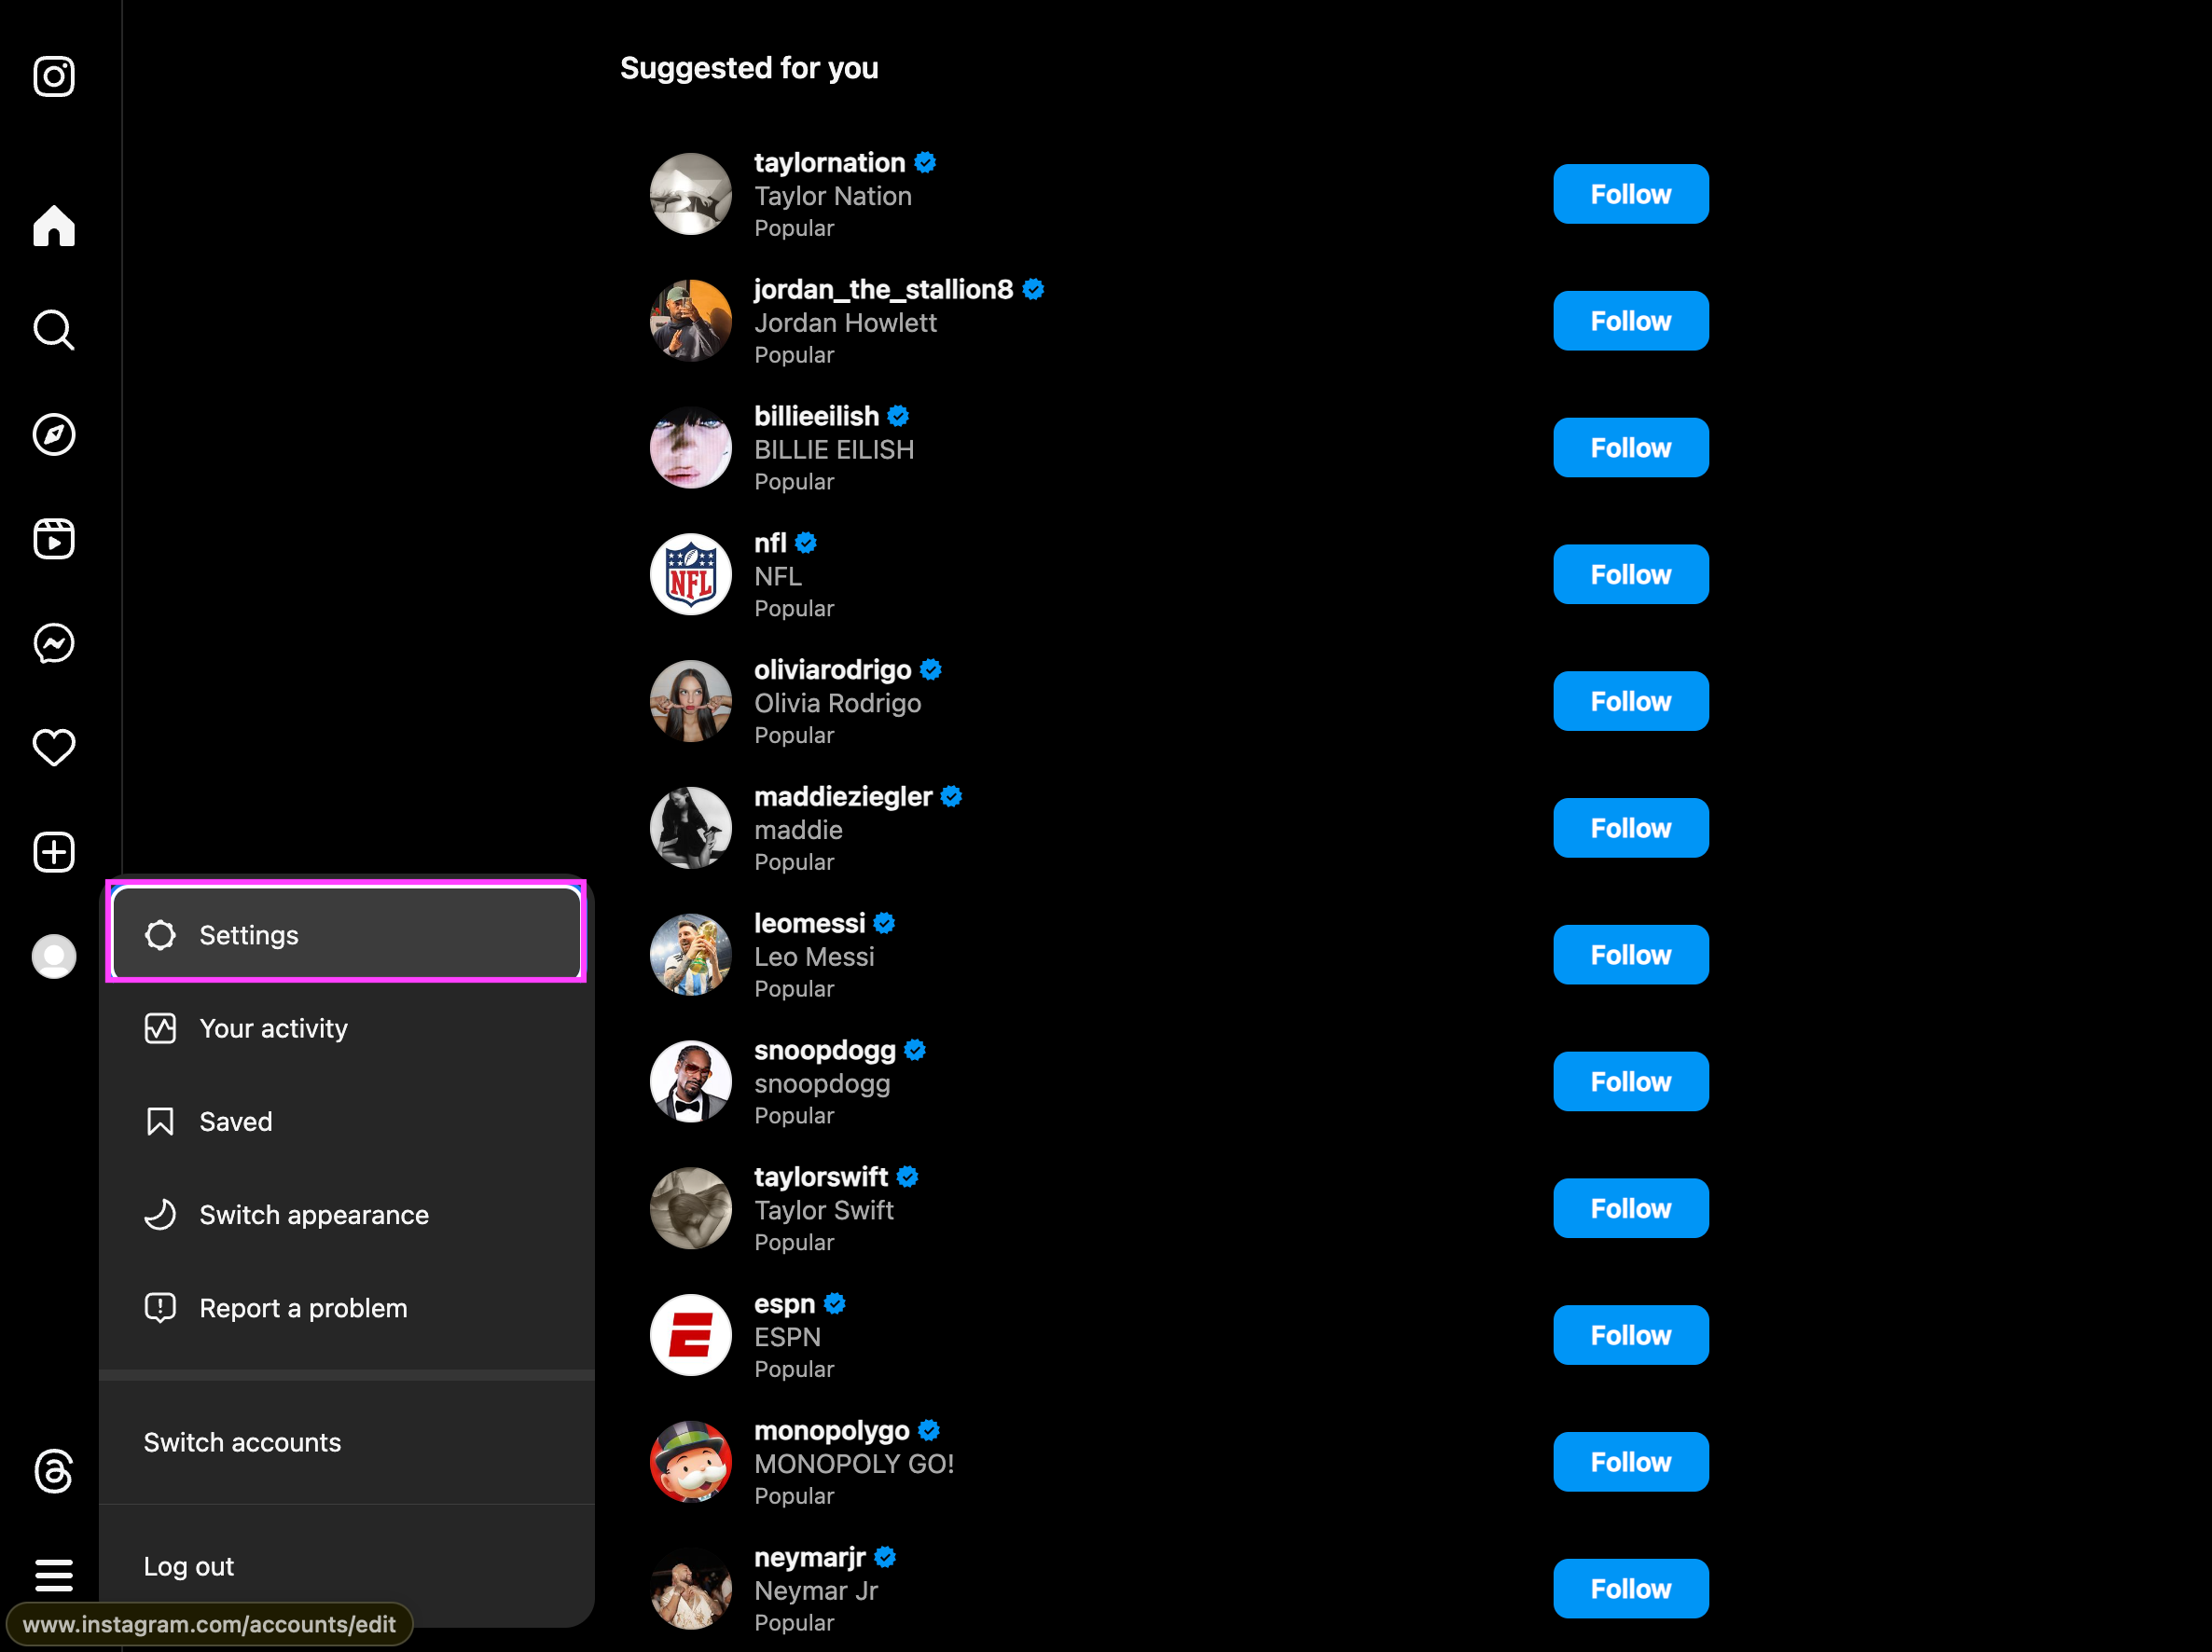The width and height of the screenshot is (2212, 1652).
Task: Click Log out in the menu
Action: (346, 1566)
